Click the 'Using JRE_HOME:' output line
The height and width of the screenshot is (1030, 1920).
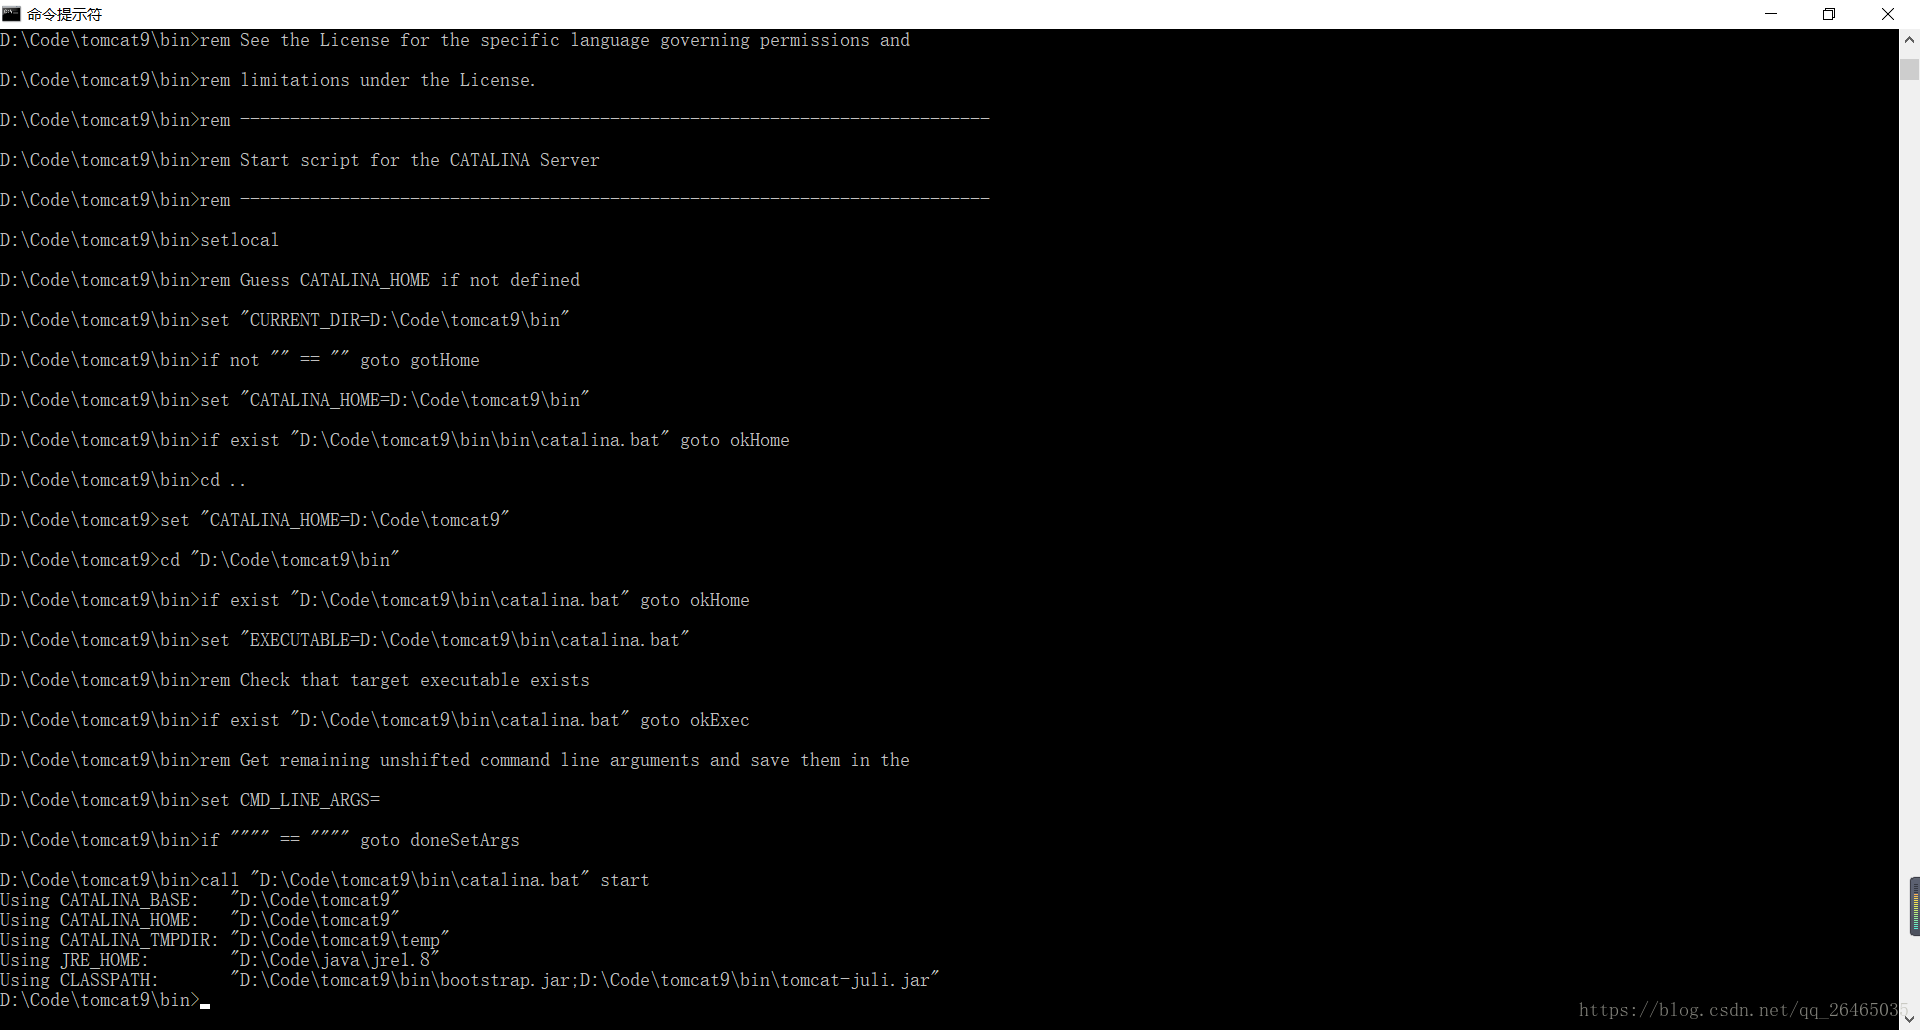220,960
